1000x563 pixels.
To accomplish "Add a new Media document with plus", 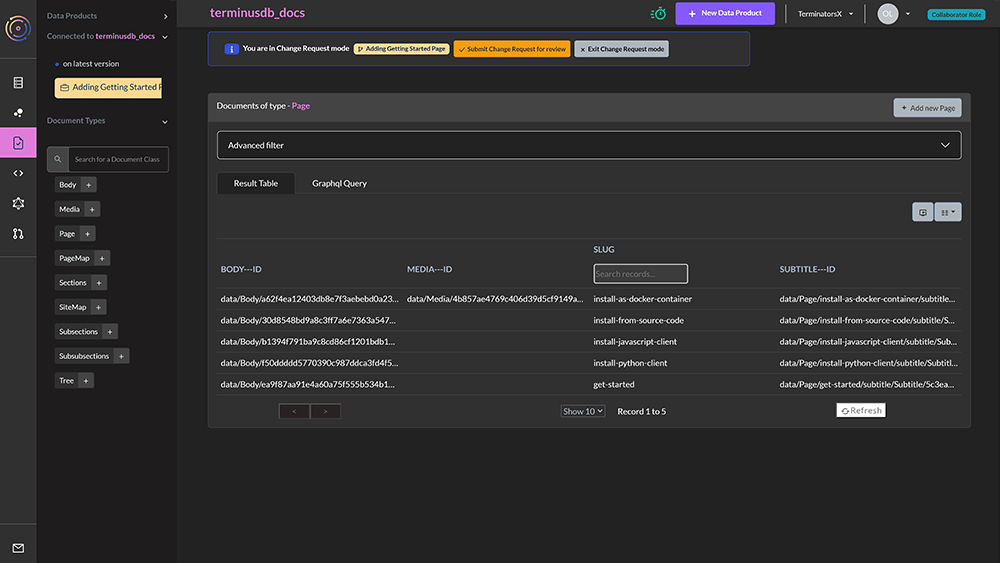I will (92, 209).
